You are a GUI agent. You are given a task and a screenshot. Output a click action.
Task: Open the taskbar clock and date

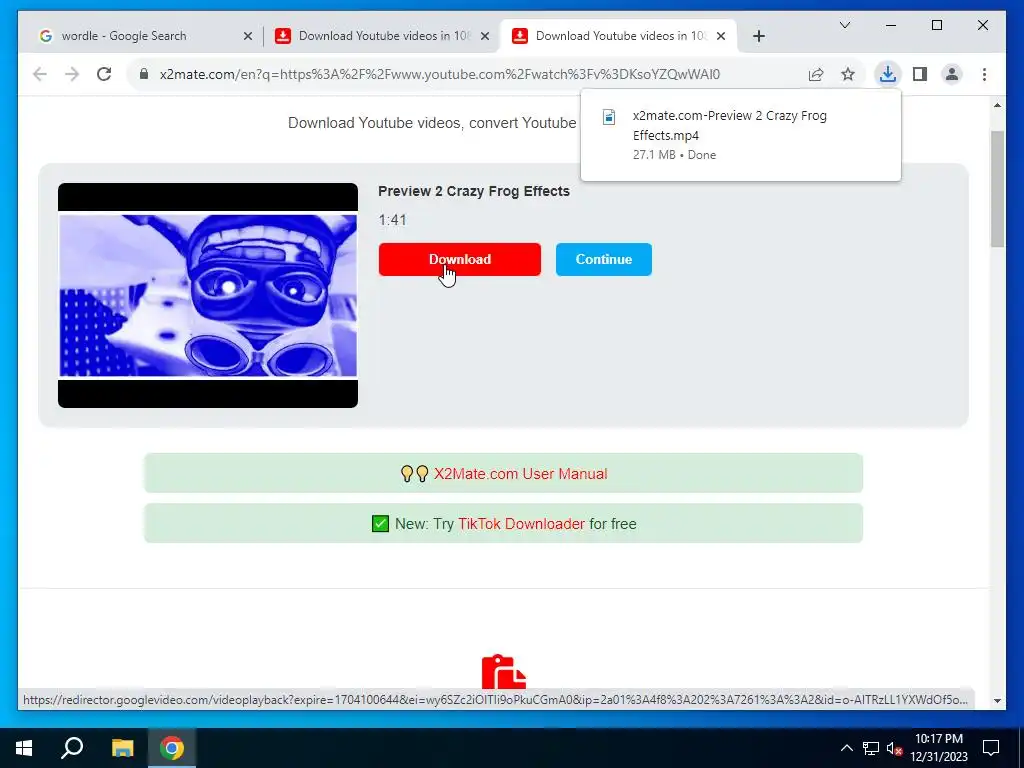(x=939, y=748)
